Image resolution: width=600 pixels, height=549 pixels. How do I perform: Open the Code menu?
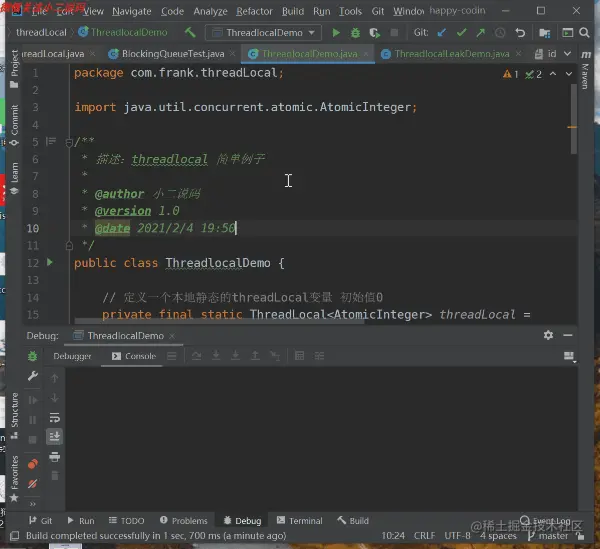tap(172, 11)
